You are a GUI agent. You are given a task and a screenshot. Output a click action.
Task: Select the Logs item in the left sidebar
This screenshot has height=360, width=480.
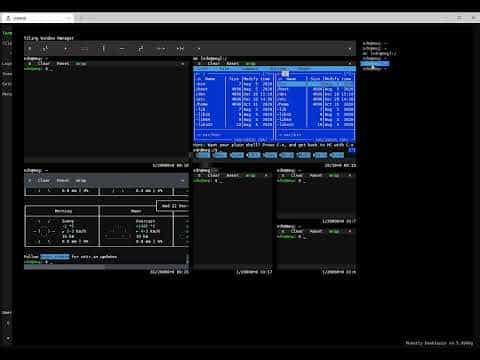click(7, 63)
